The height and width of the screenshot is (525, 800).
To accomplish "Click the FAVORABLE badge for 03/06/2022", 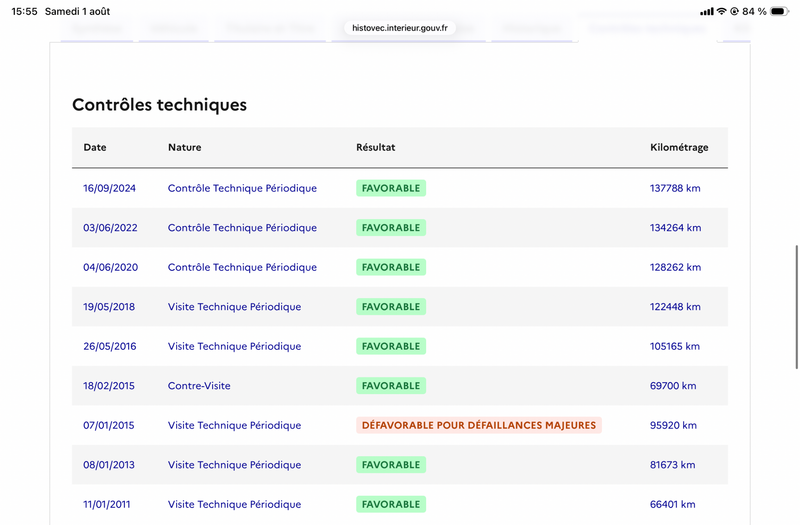I will pyautogui.click(x=391, y=228).
